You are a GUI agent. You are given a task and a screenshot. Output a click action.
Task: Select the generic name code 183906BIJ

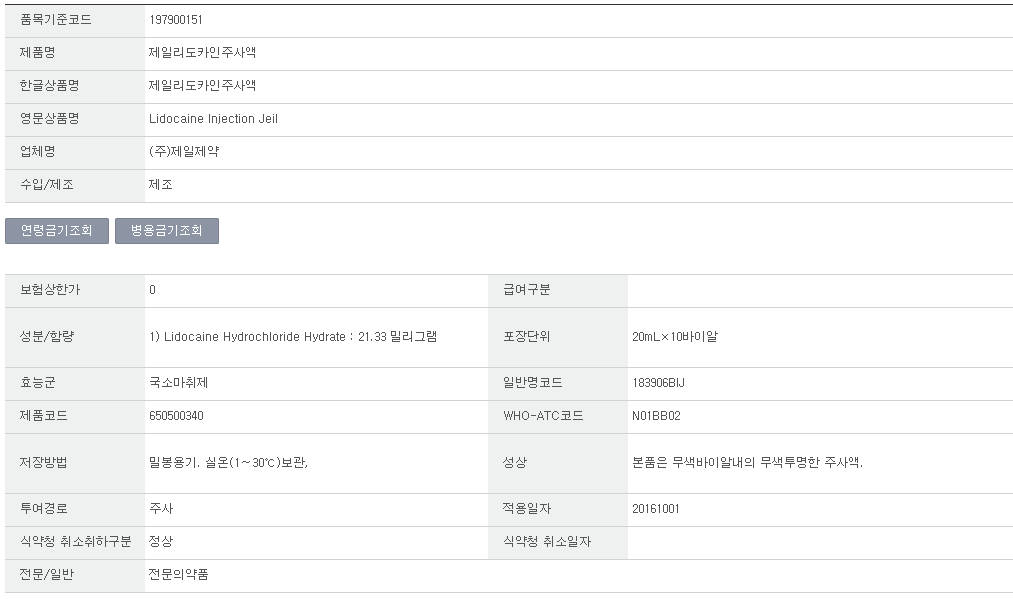pyautogui.click(x=659, y=383)
